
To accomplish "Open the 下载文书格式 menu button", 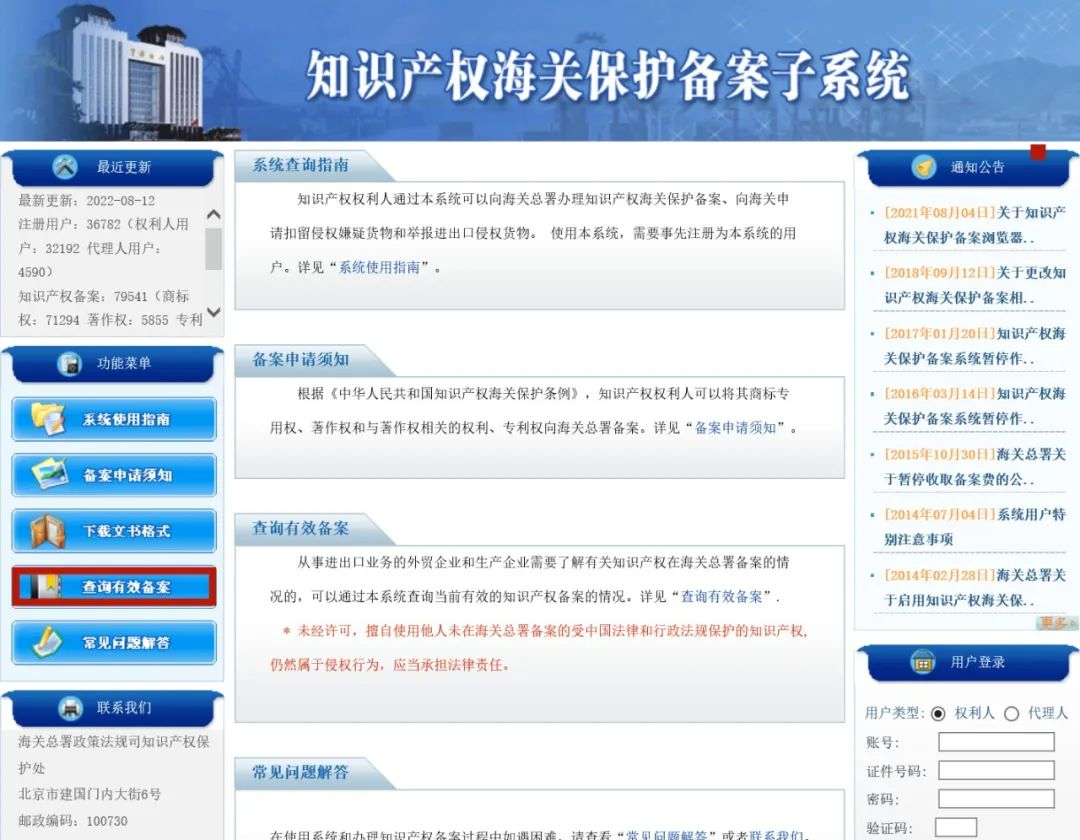I will 114,531.
